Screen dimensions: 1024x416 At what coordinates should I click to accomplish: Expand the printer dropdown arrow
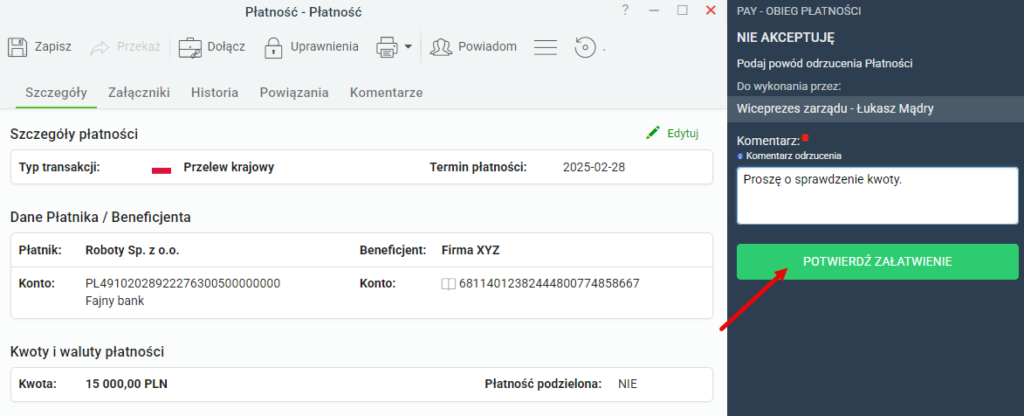(408, 47)
